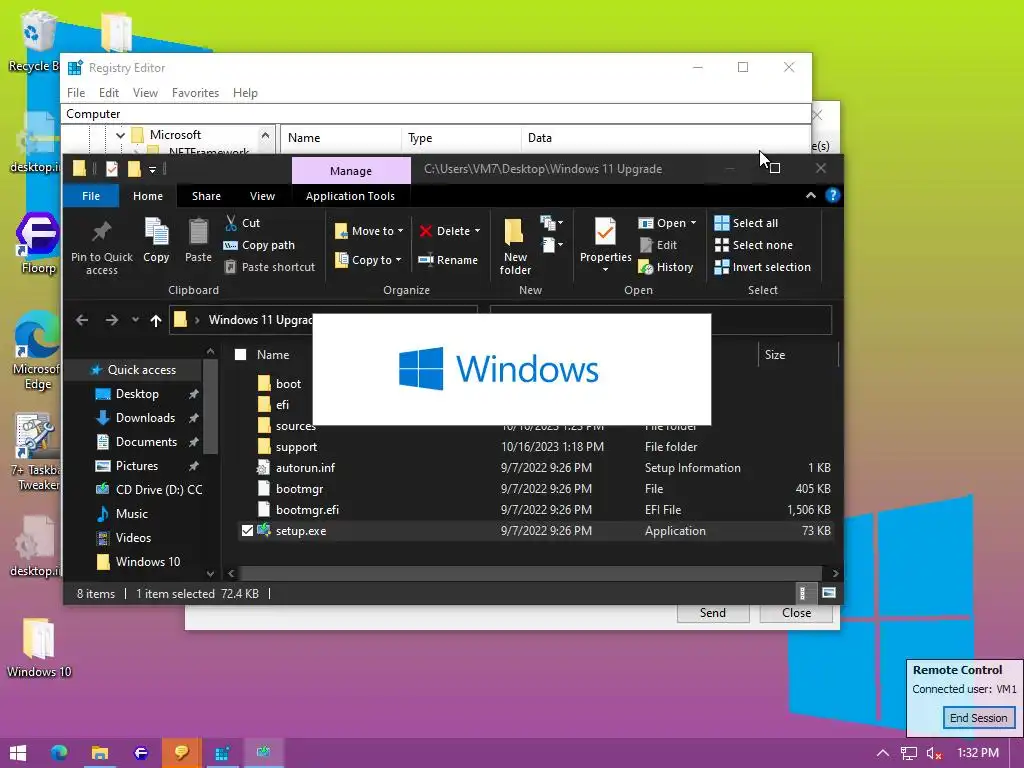This screenshot has height=768, width=1024.
Task: Click Edit in the Open group
Action: (658, 245)
